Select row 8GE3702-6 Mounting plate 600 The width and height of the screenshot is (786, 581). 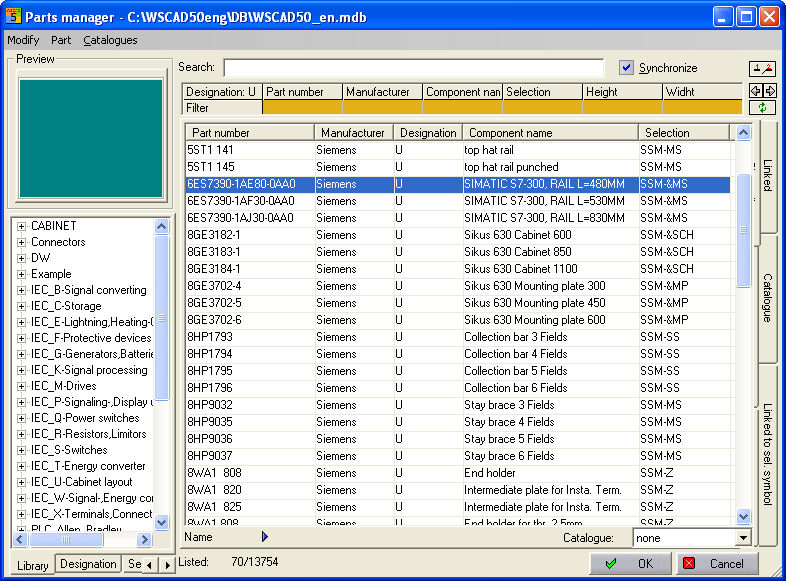click(x=458, y=320)
